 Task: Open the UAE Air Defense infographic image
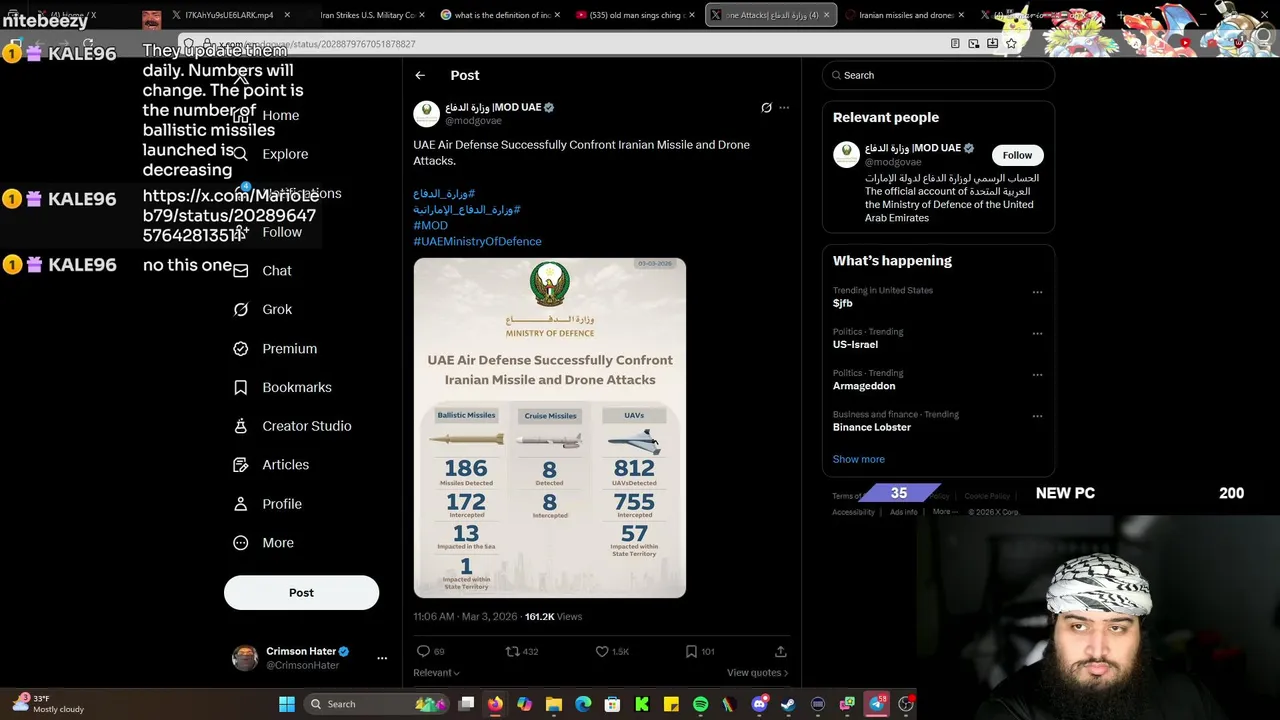(550, 428)
